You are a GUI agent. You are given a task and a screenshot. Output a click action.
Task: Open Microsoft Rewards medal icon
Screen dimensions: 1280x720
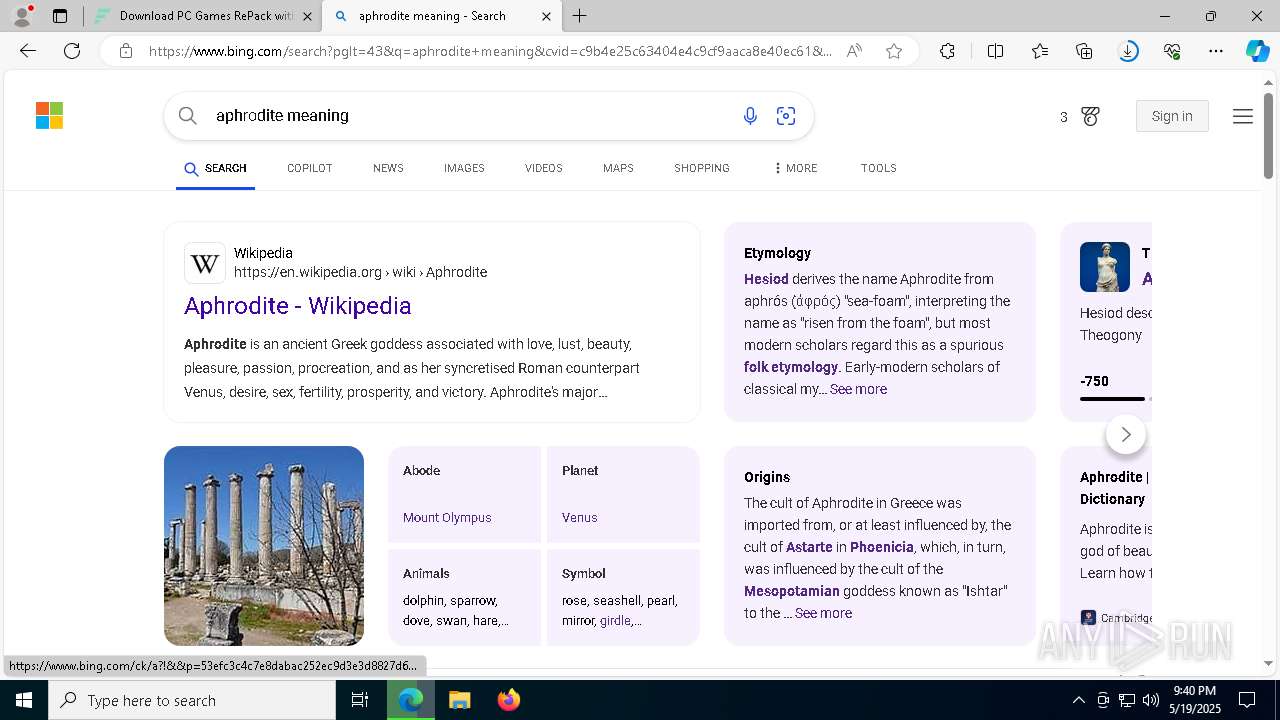tap(1090, 117)
